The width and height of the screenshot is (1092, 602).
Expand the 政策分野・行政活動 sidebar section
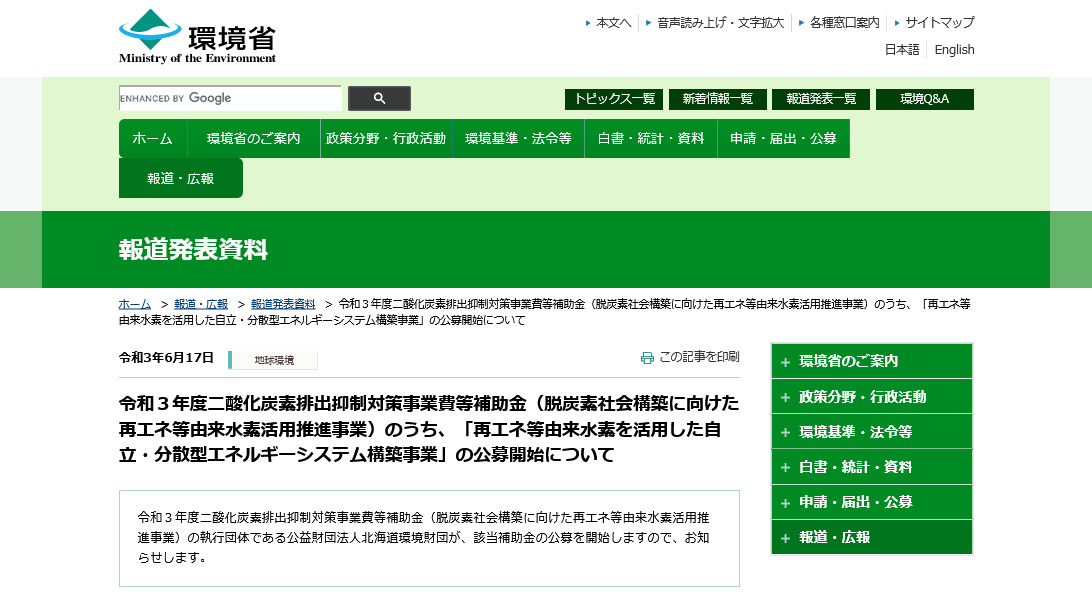click(x=786, y=397)
